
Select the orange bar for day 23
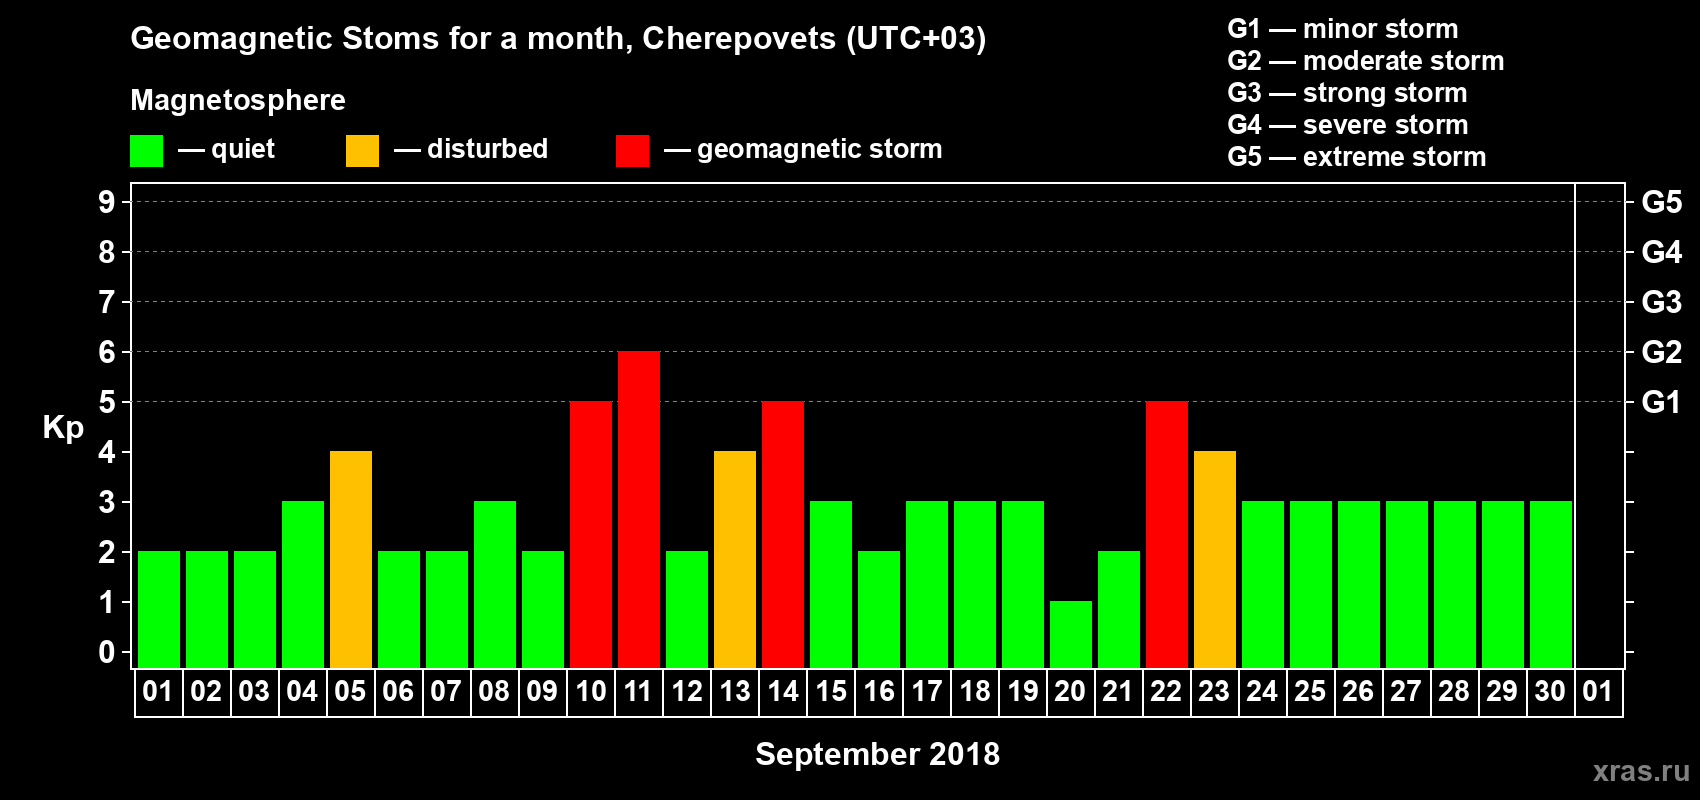pyautogui.click(x=1215, y=559)
